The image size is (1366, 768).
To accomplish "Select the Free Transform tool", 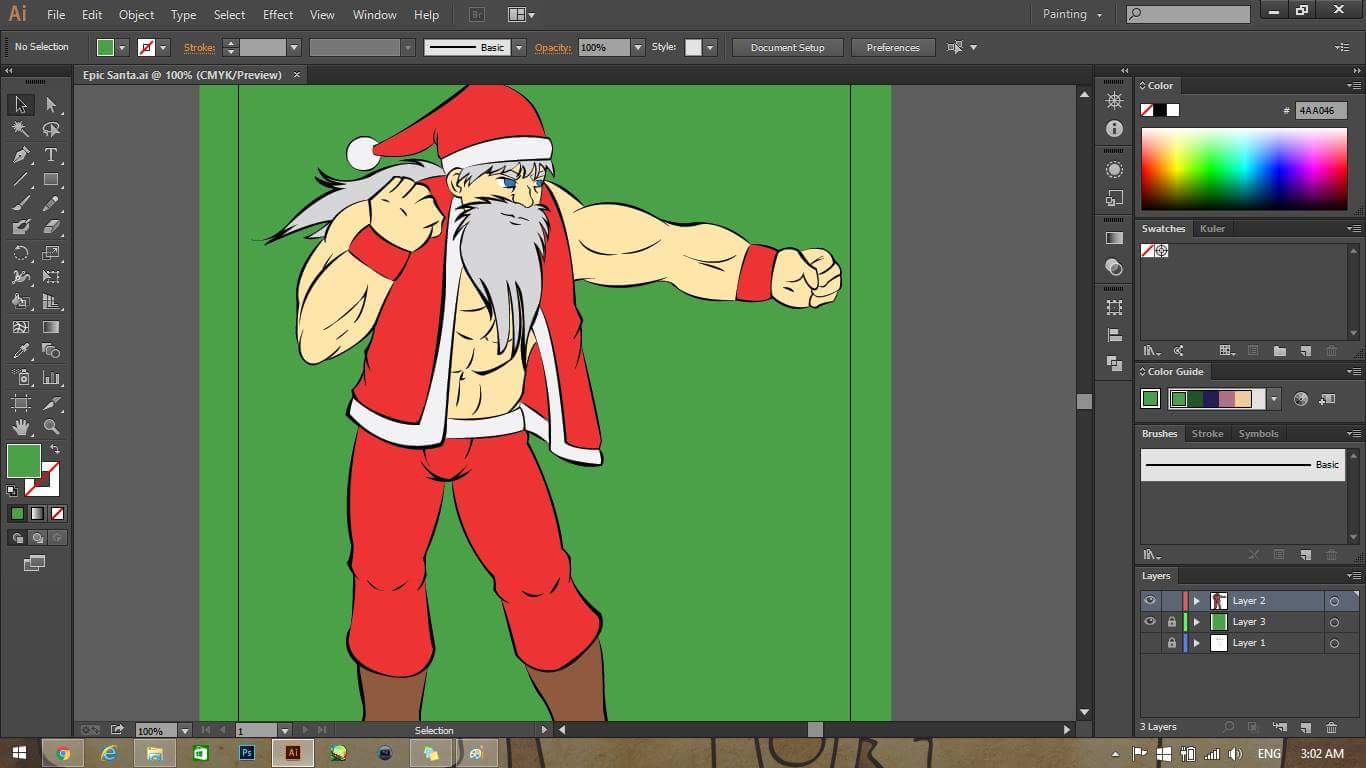I will (51, 277).
